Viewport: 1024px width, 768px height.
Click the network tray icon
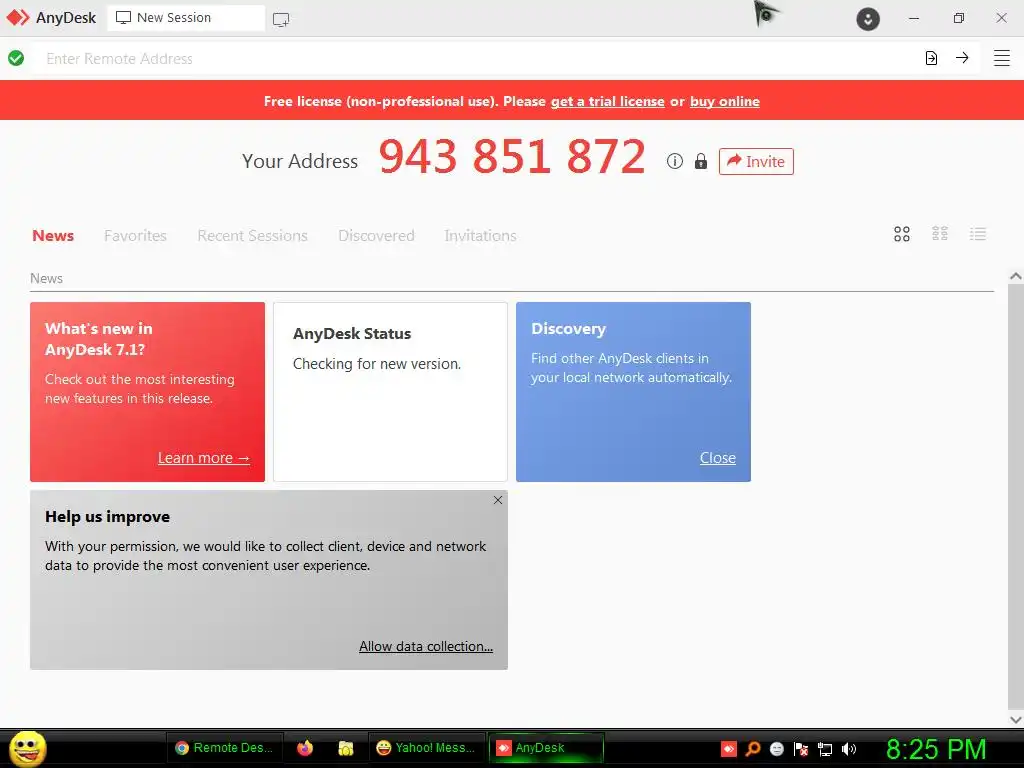825,749
